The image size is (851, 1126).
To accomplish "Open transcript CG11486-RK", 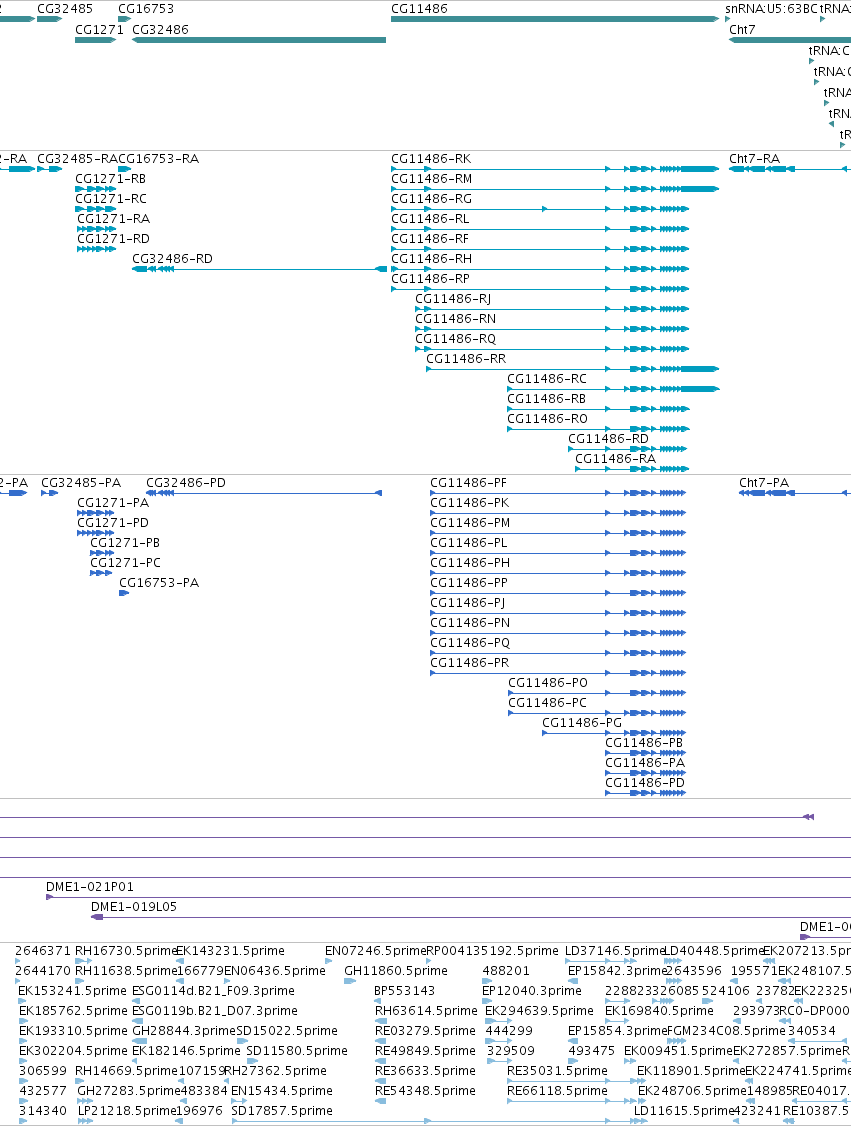I will pos(431,159).
